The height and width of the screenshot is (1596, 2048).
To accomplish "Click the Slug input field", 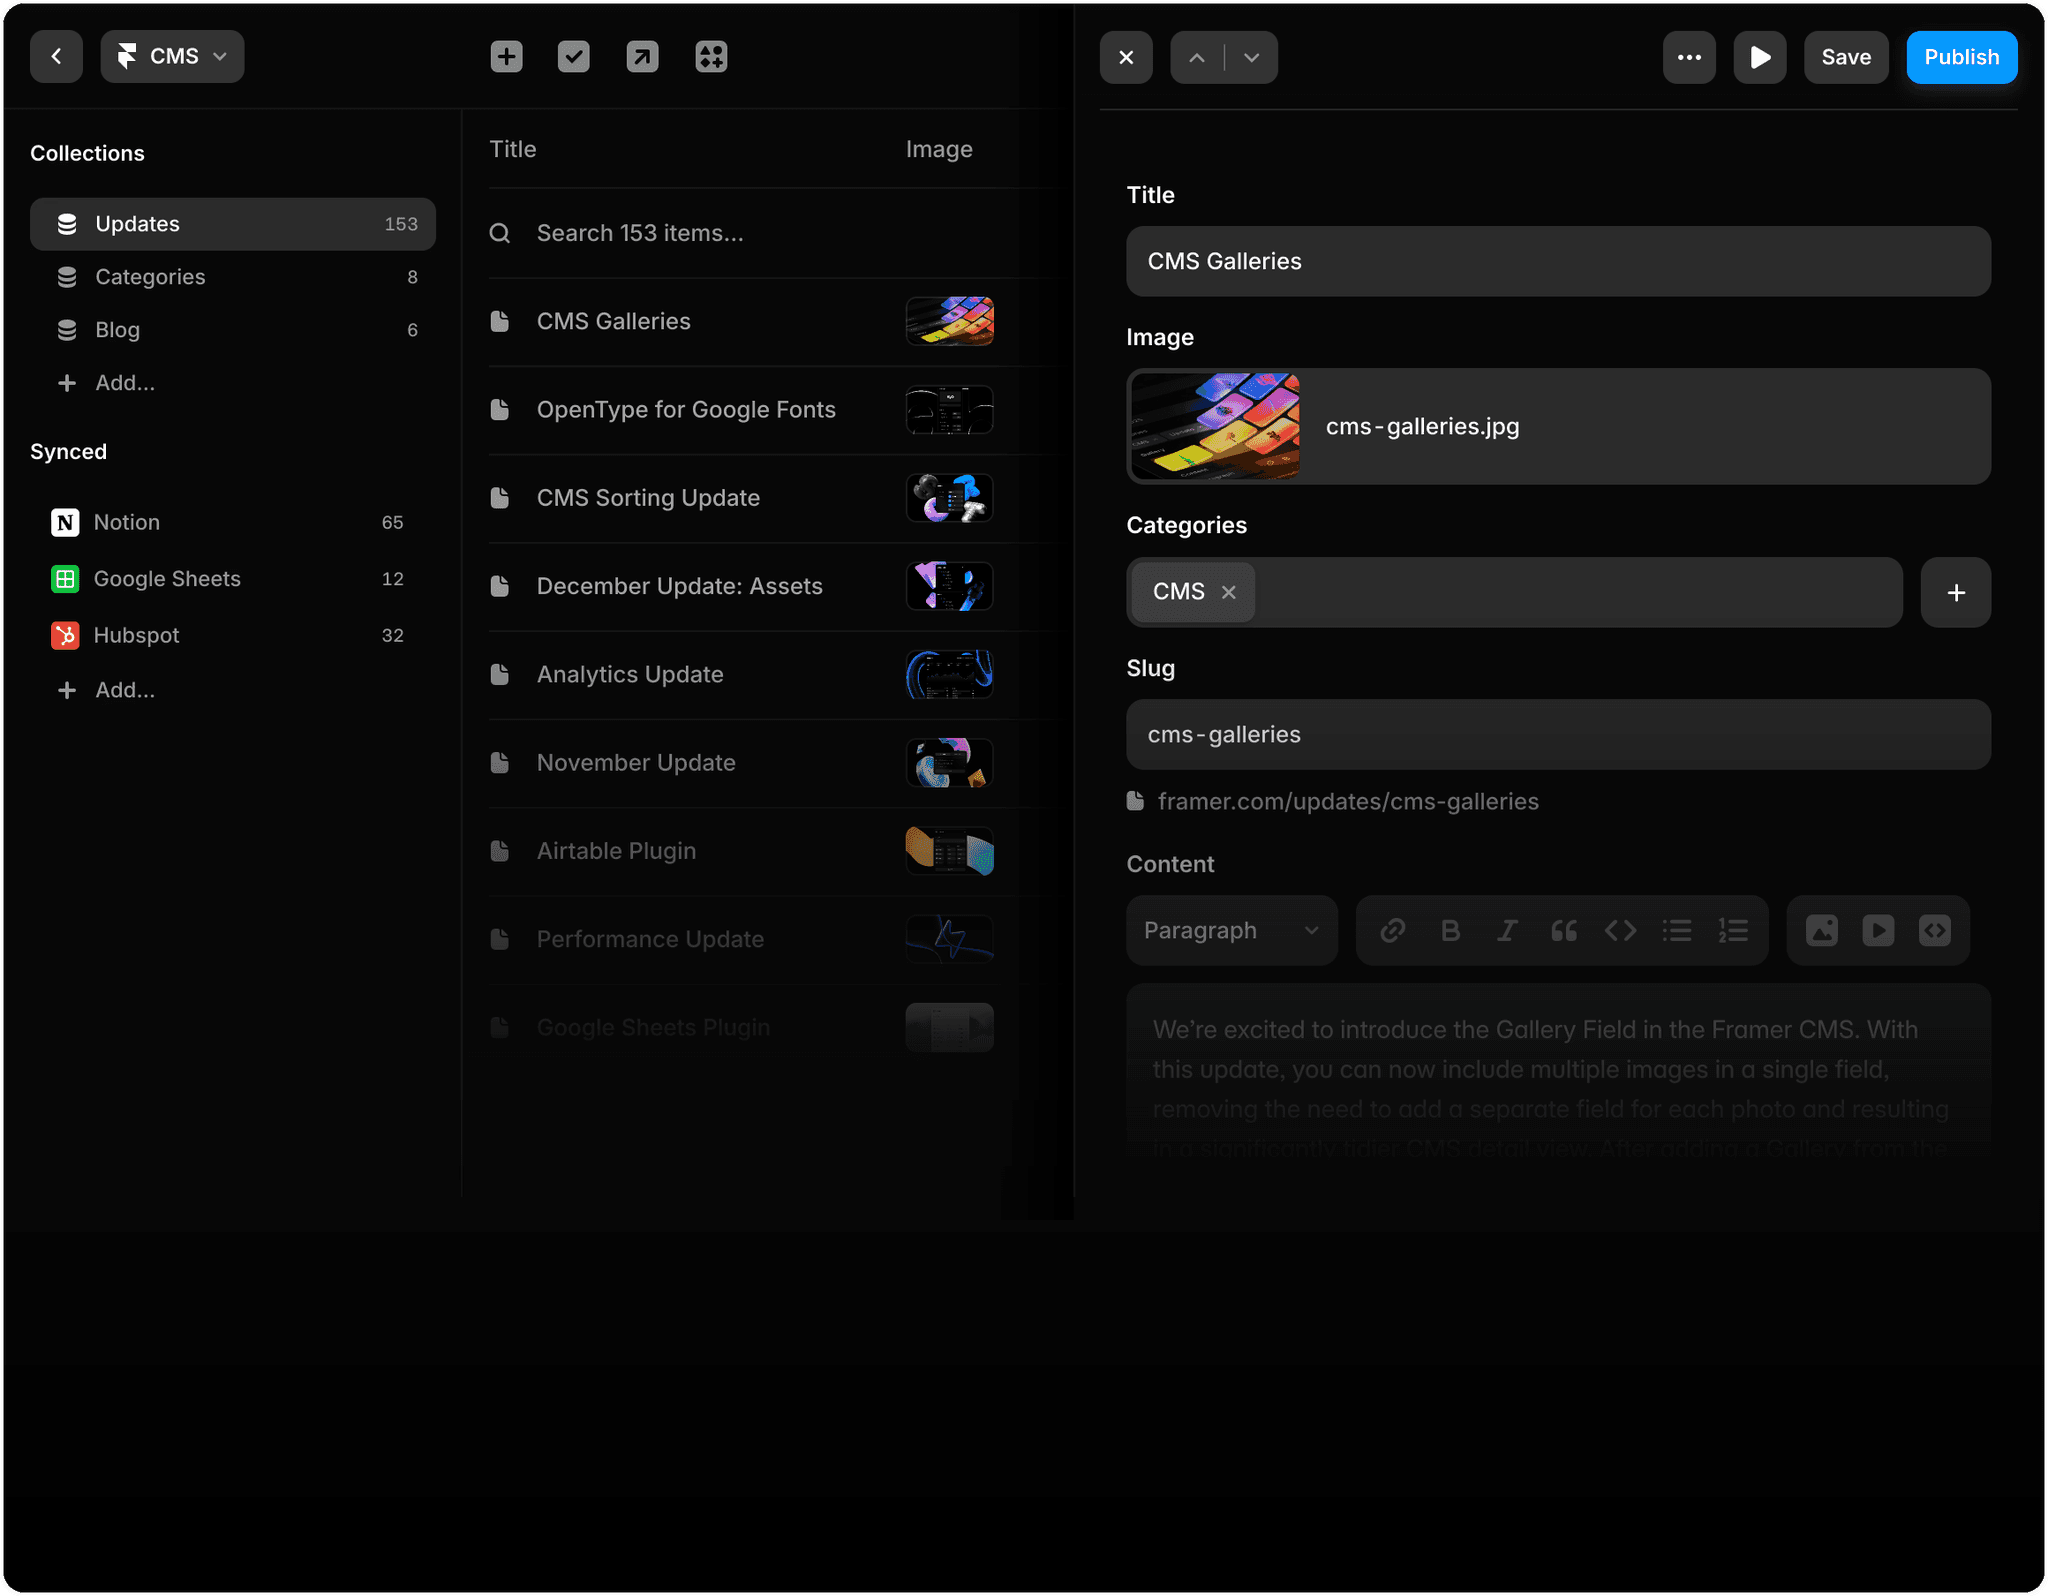I will [1557, 735].
